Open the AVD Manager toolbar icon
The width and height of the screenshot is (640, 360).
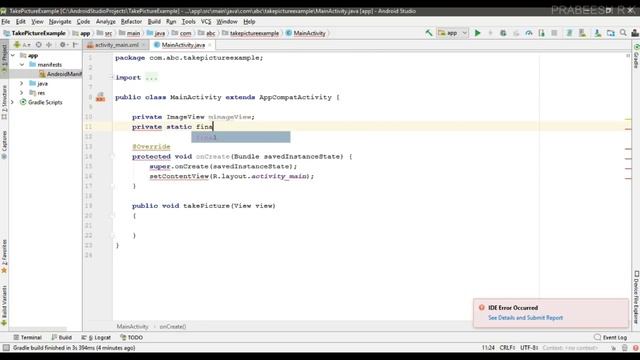[582, 33]
